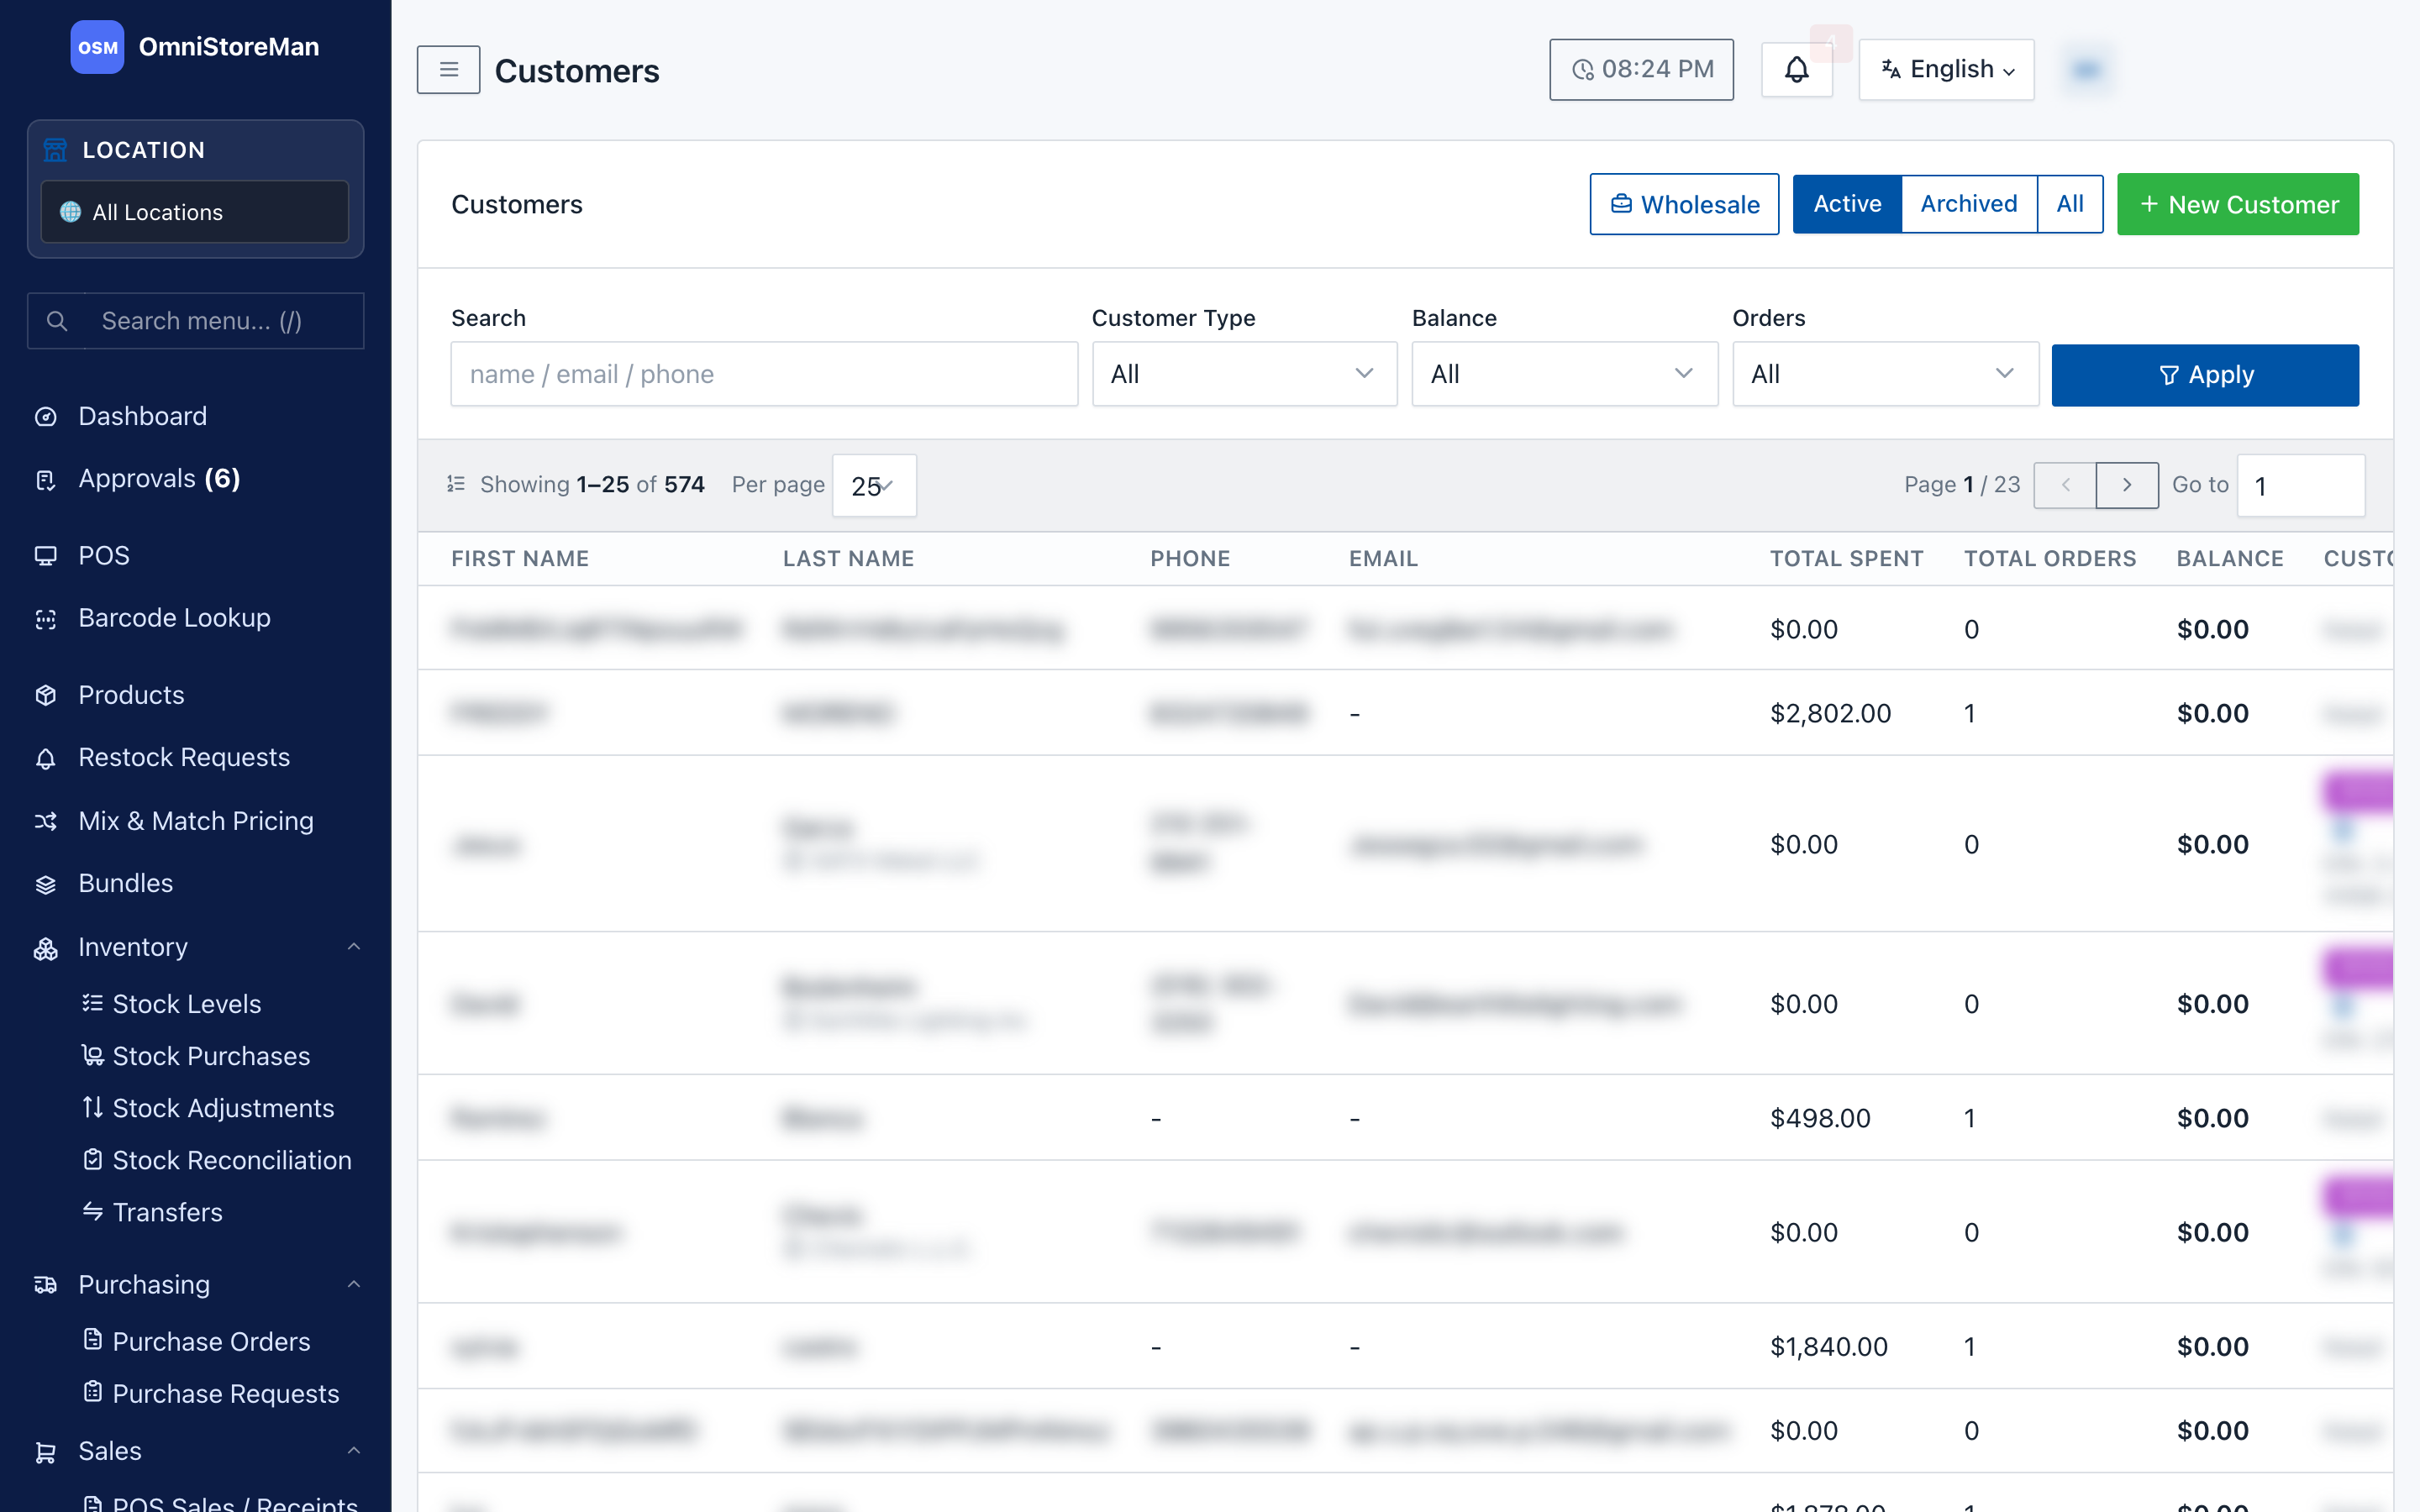Open Barcode Lookup
The width and height of the screenshot is (2420, 1512).
point(174,618)
